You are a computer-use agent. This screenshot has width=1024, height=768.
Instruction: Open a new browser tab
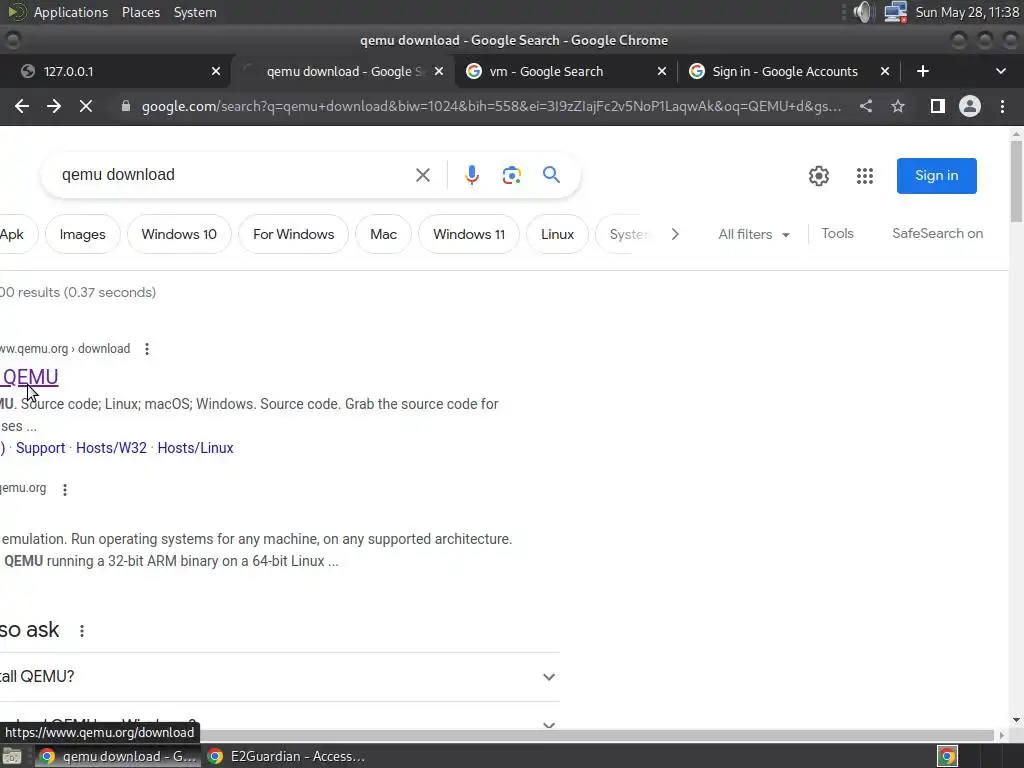click(923, 71)
